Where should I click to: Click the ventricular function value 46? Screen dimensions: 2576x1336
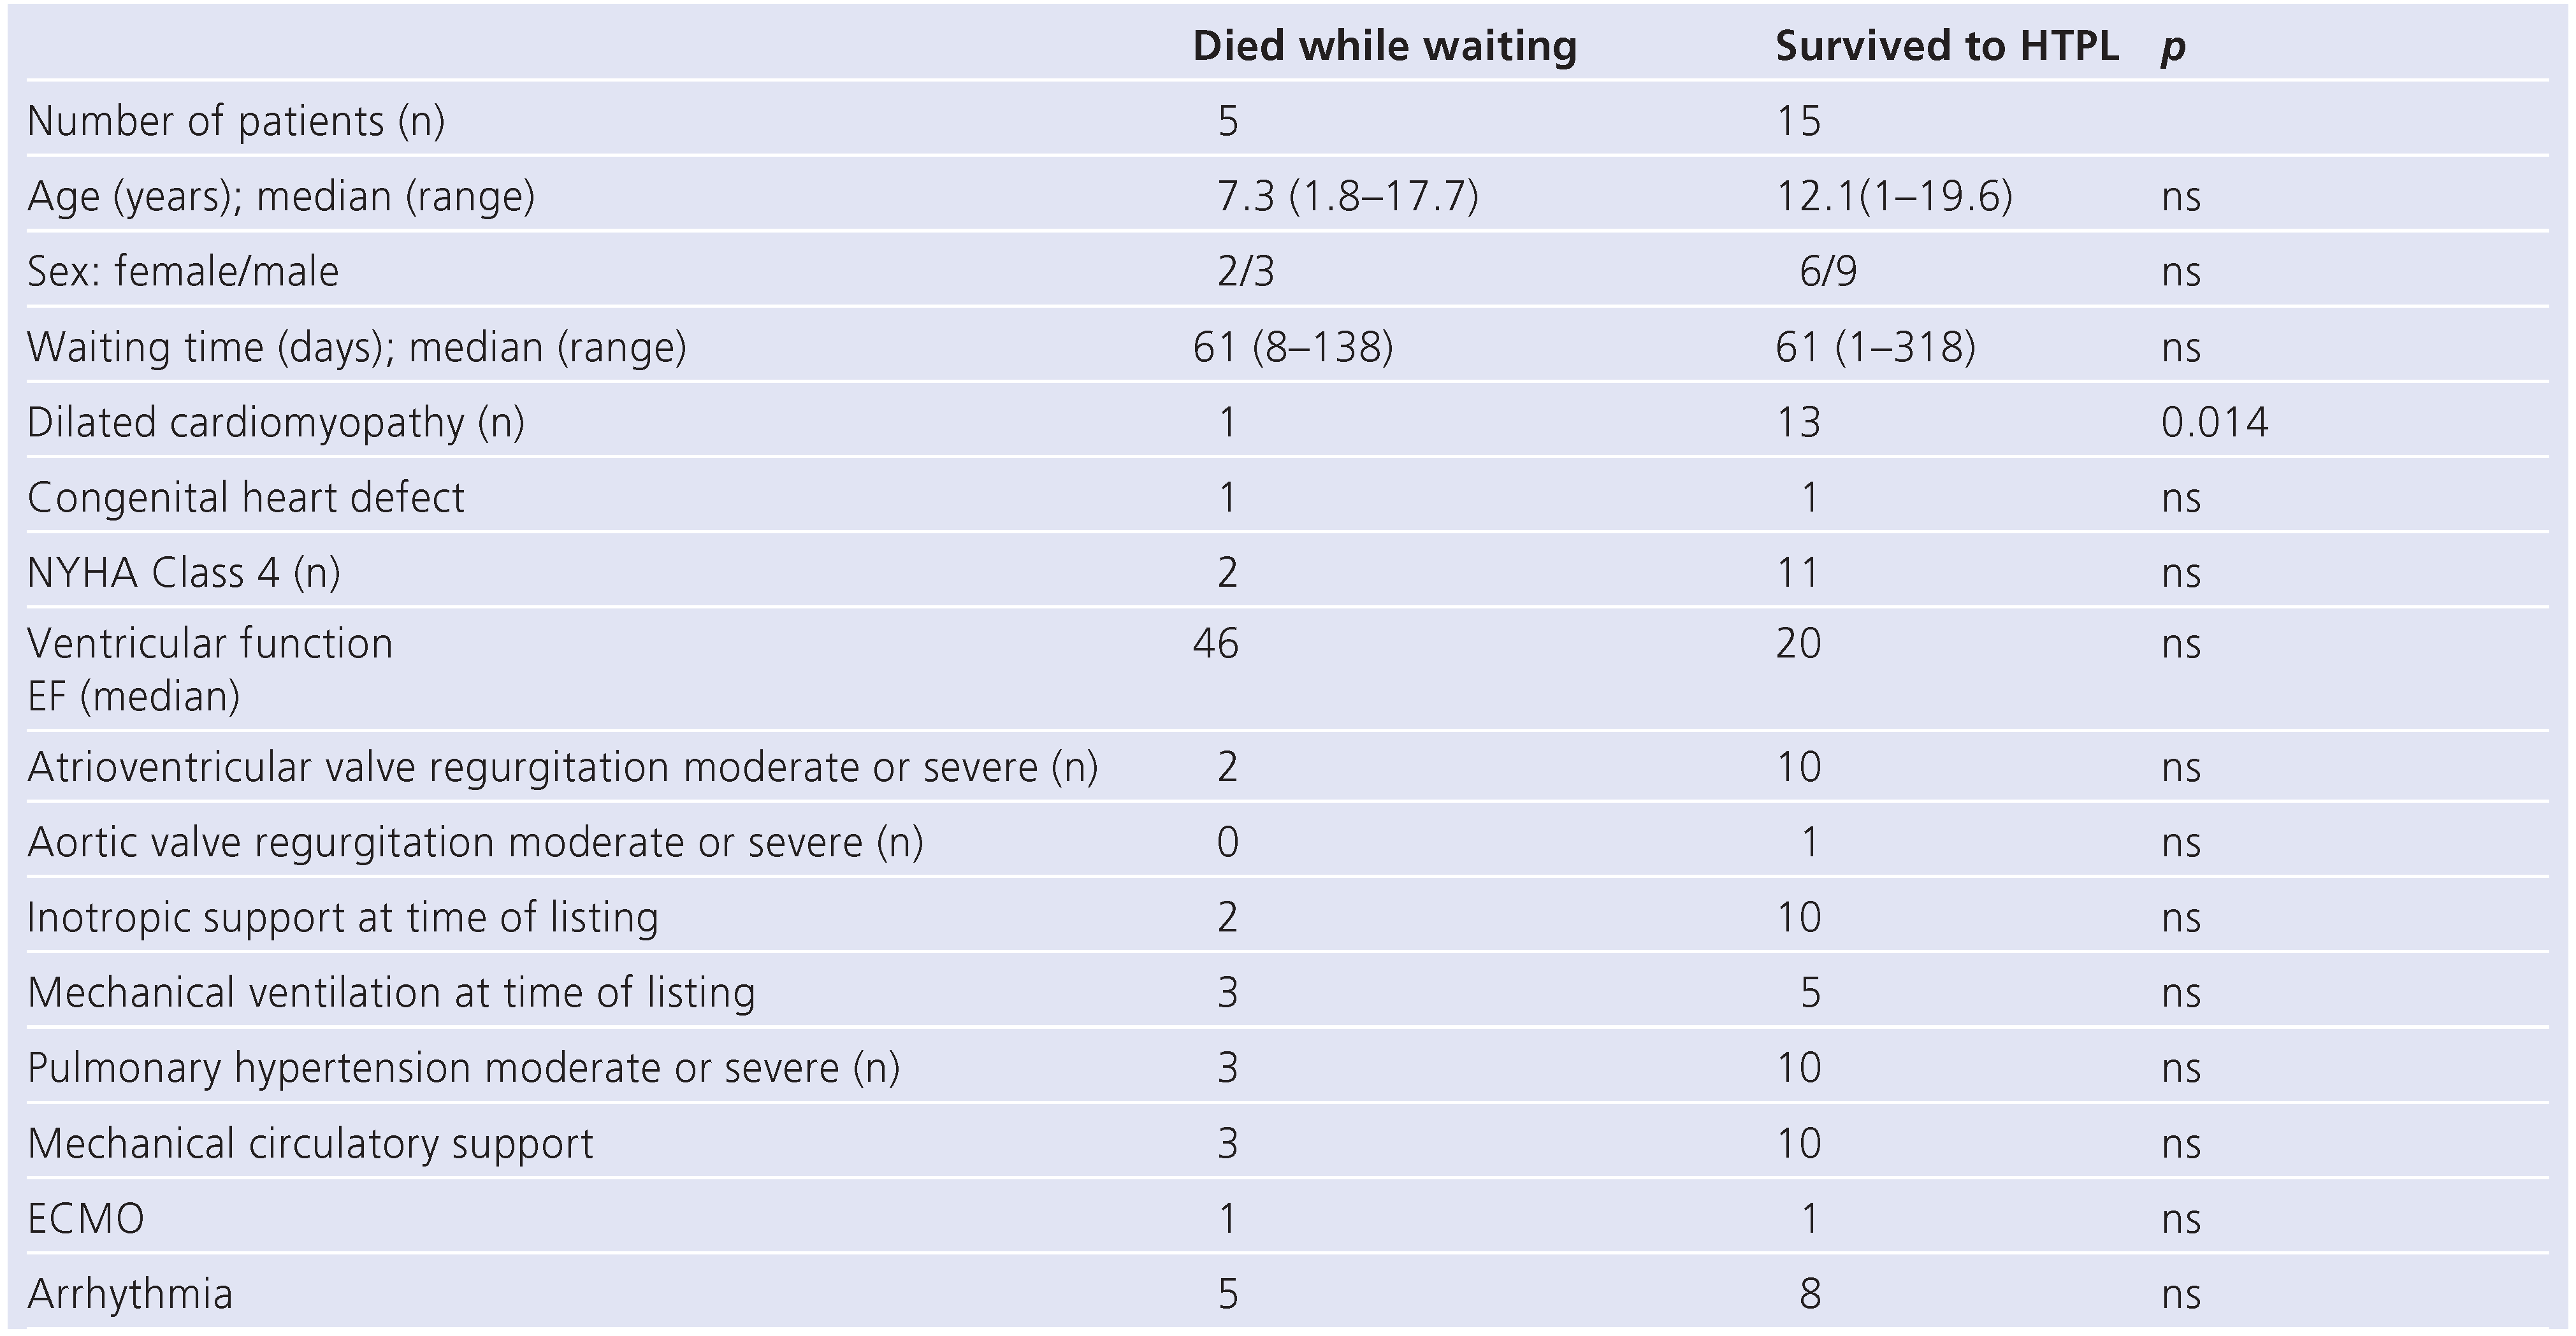point(1215,643)
